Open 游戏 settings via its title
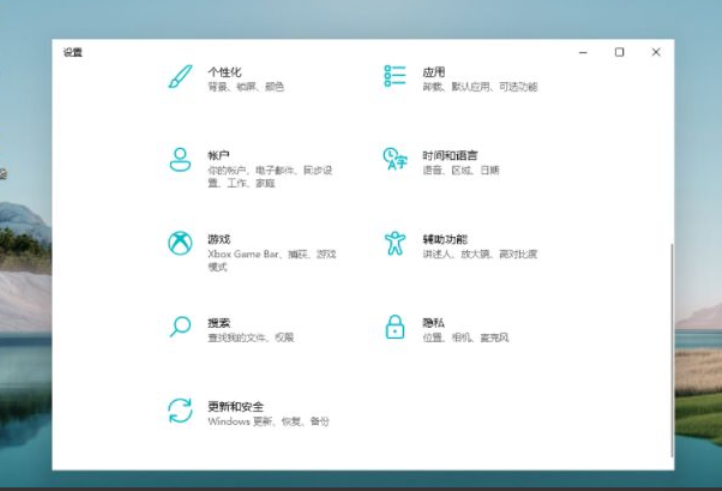The height and width of the screenshot is (491, 722). (x=219, y=240)
